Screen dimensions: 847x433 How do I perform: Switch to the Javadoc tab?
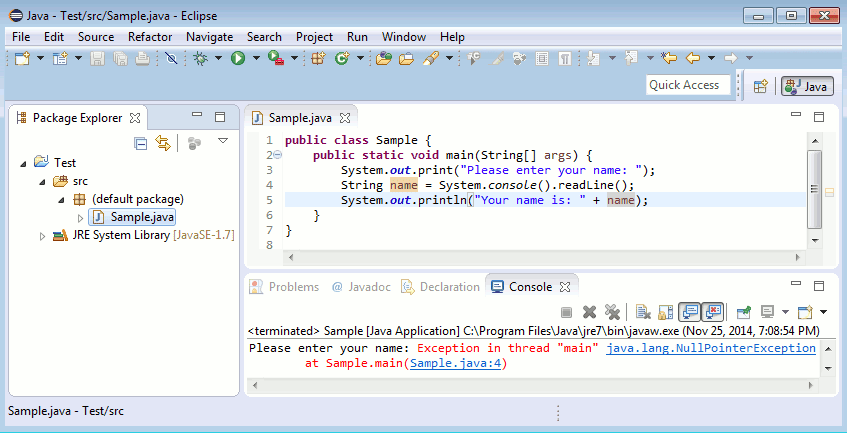coord(361,287)
